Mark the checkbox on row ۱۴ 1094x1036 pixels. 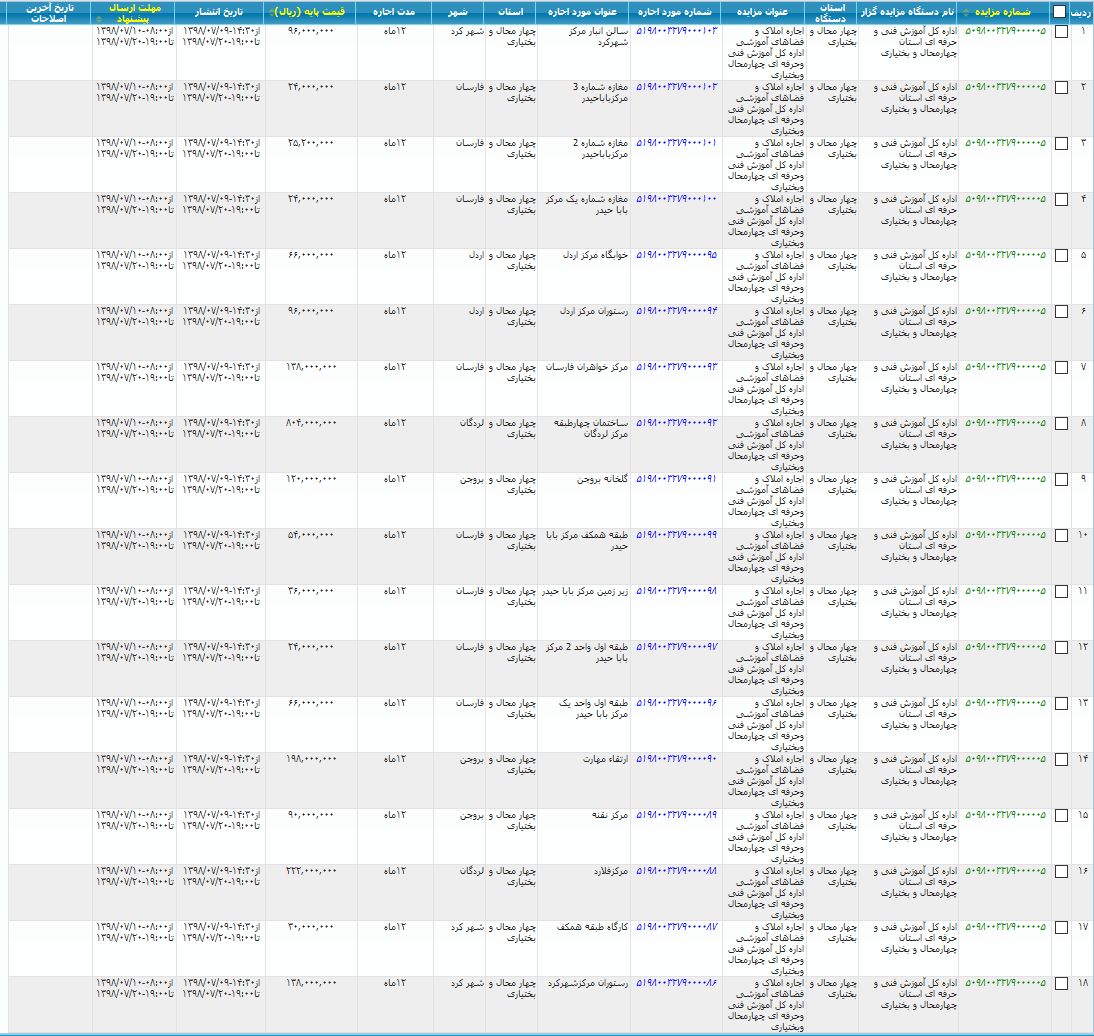[1061, 759]
